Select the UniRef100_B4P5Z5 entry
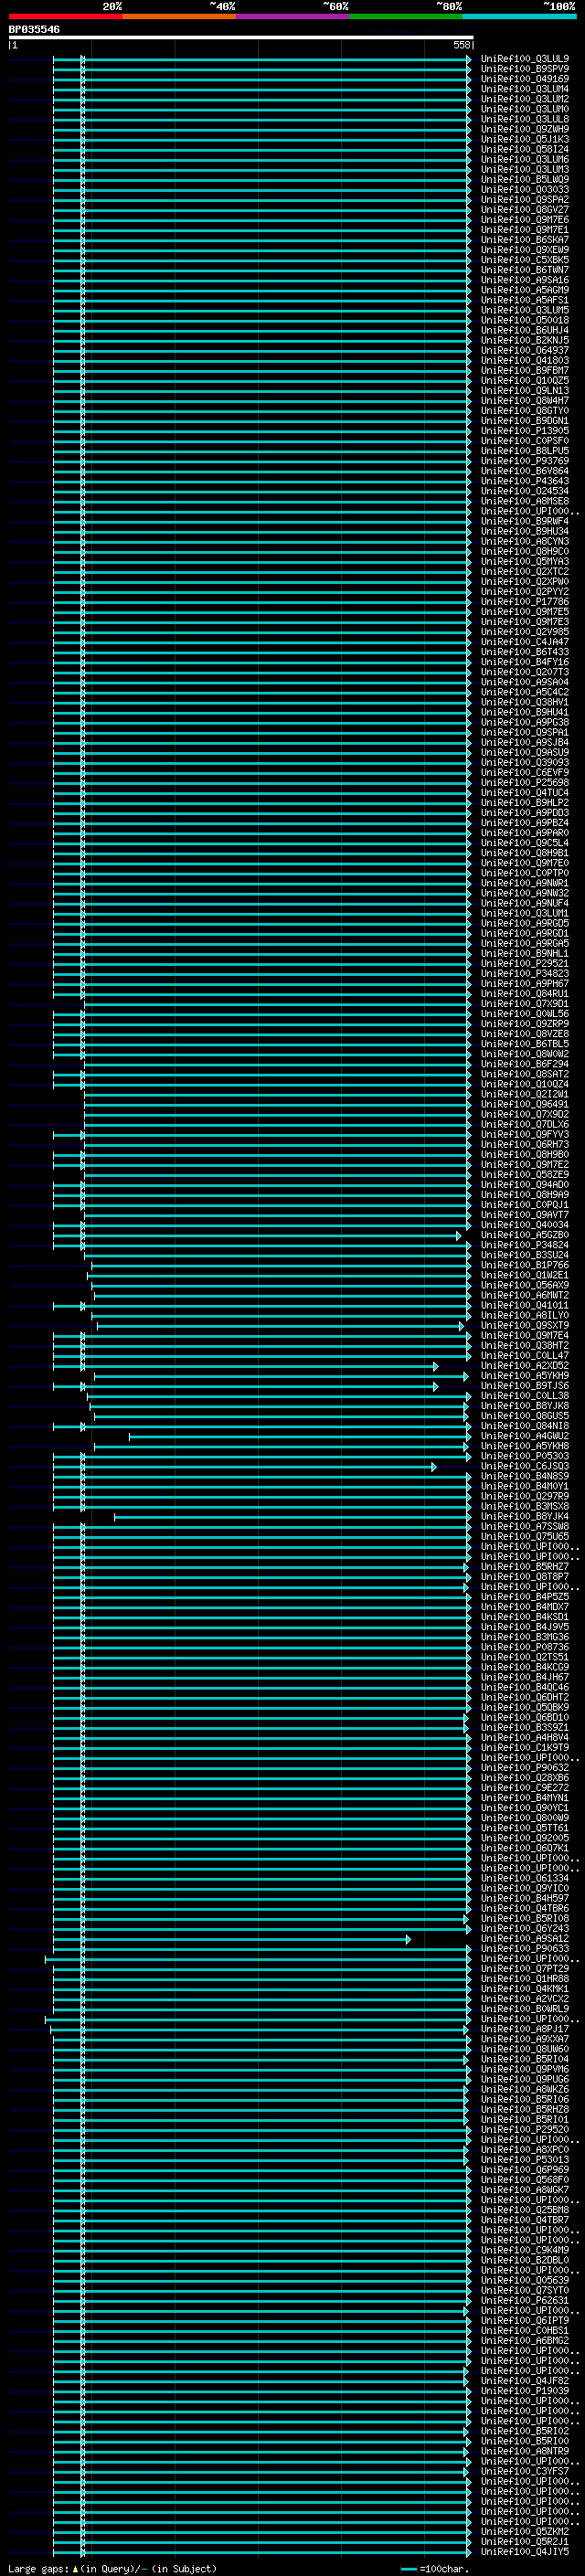The height and width of the screenshot is (2576, 585). [x=525, y=1597]
